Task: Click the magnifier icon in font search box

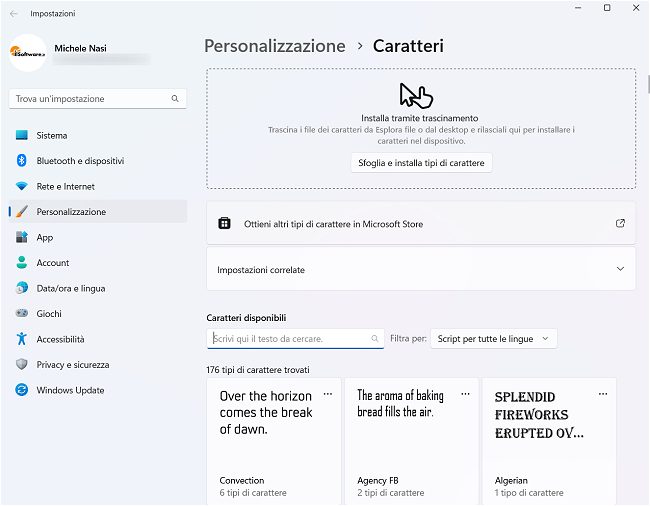Action: click(x=375, y=339)
